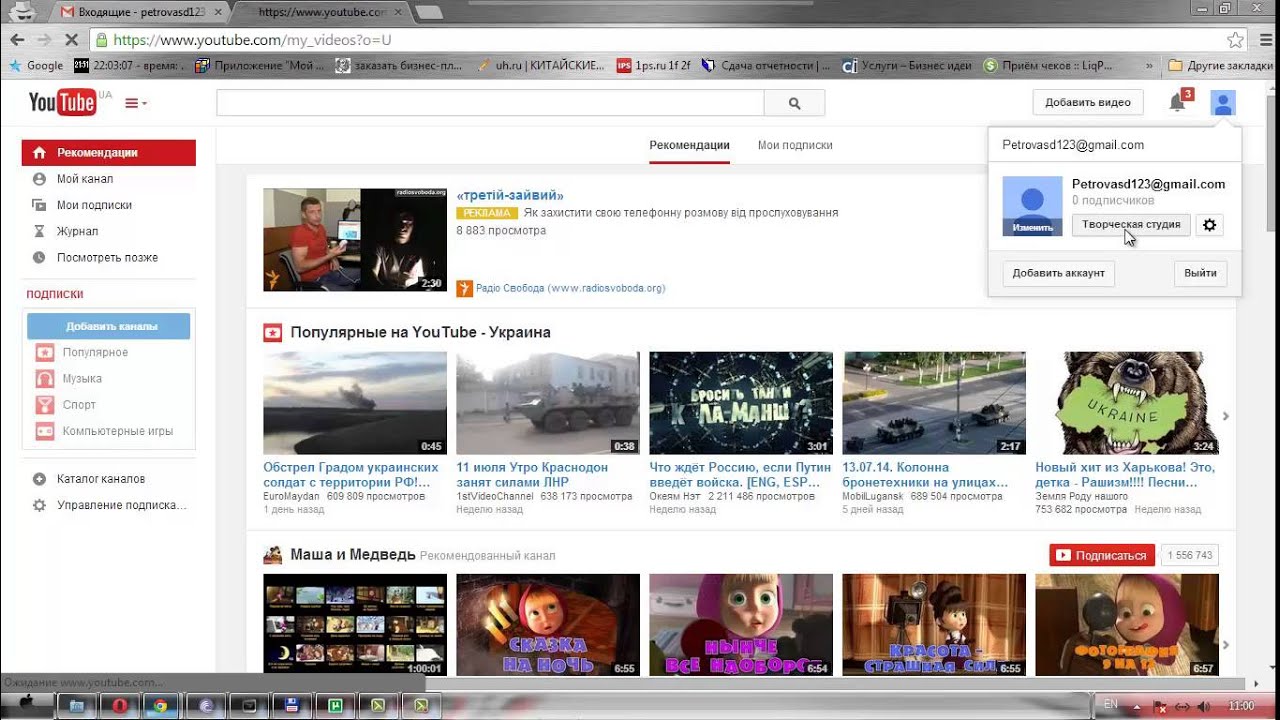
Task: Close the YouTube browser tab
Action: pos(398,12)
